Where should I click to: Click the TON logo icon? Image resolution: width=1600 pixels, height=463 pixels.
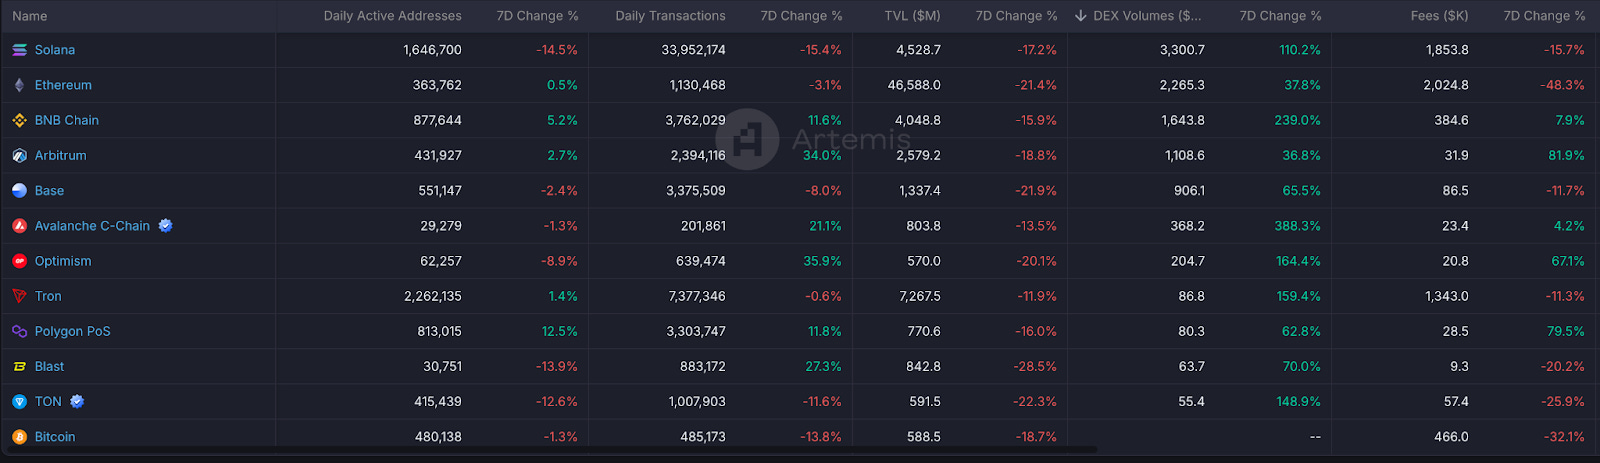19,402
